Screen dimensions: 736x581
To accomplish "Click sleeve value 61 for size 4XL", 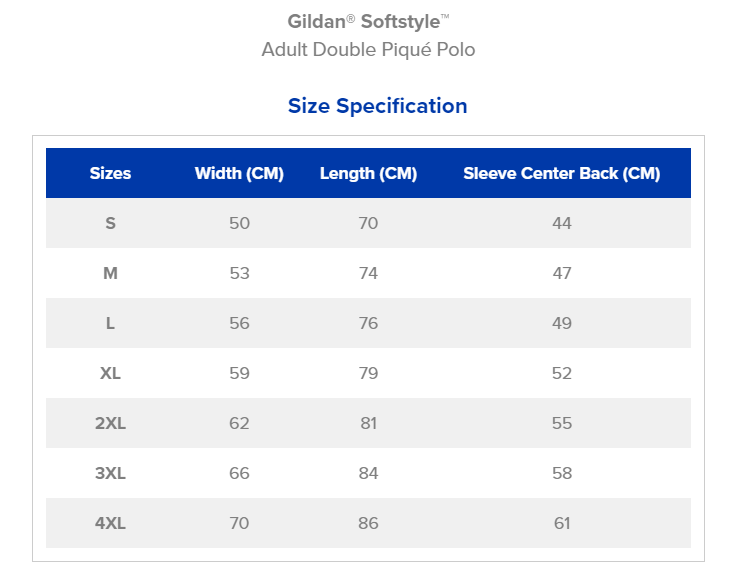I will (x=562, y=523).
